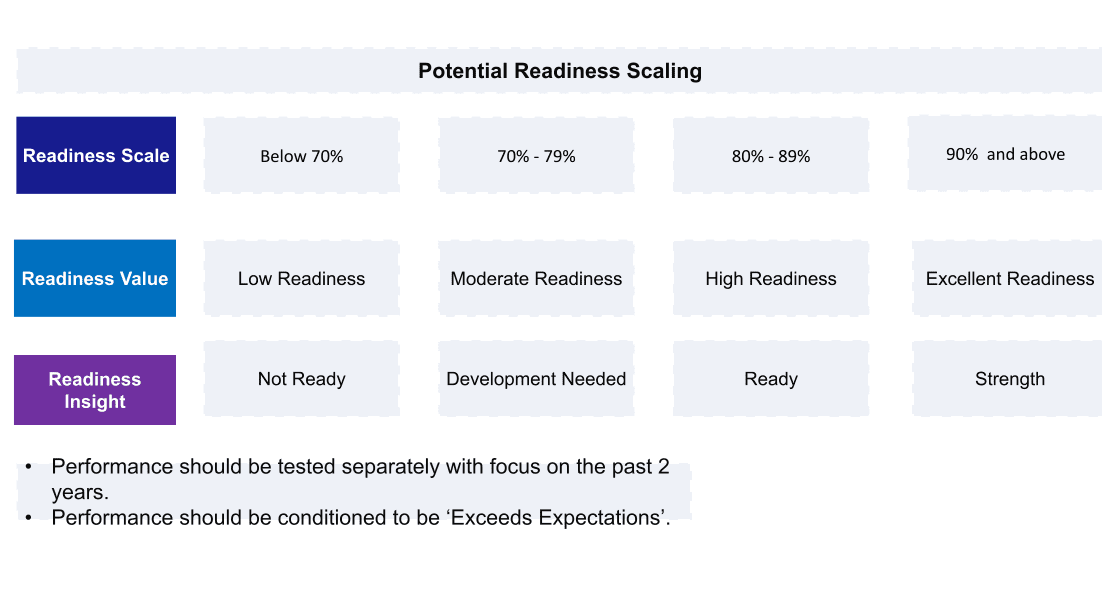
Task: Click the Moderate Readiness box
Action: [536, 278]
